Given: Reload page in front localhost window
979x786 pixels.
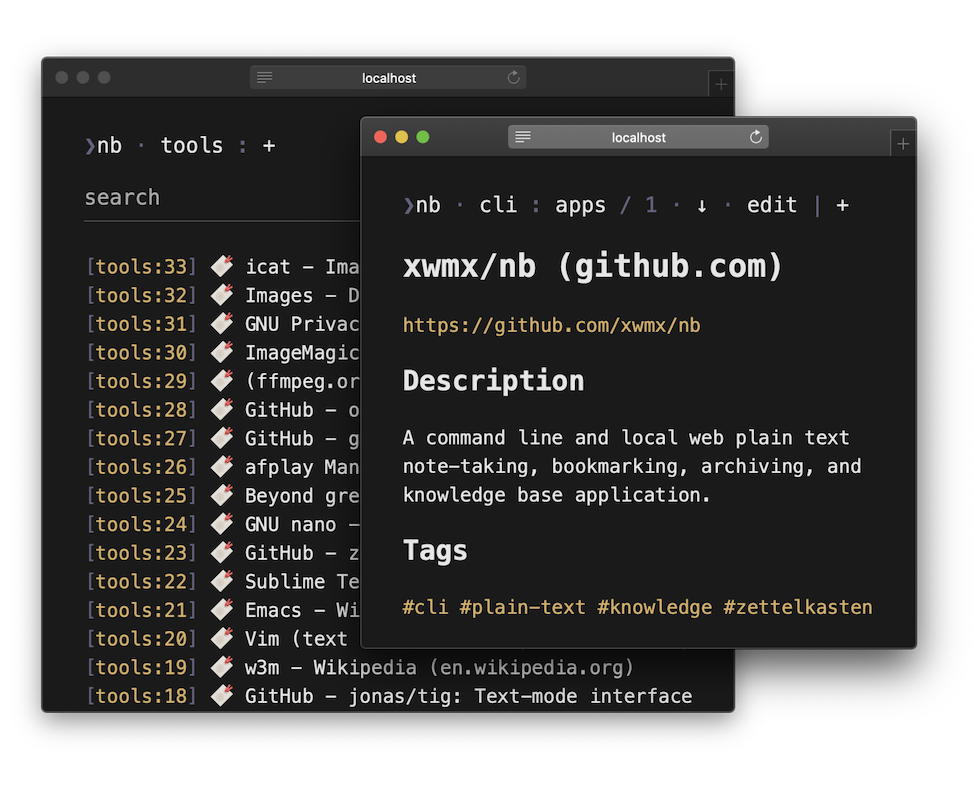Looking at the screenshot, I should coord(755,137).
